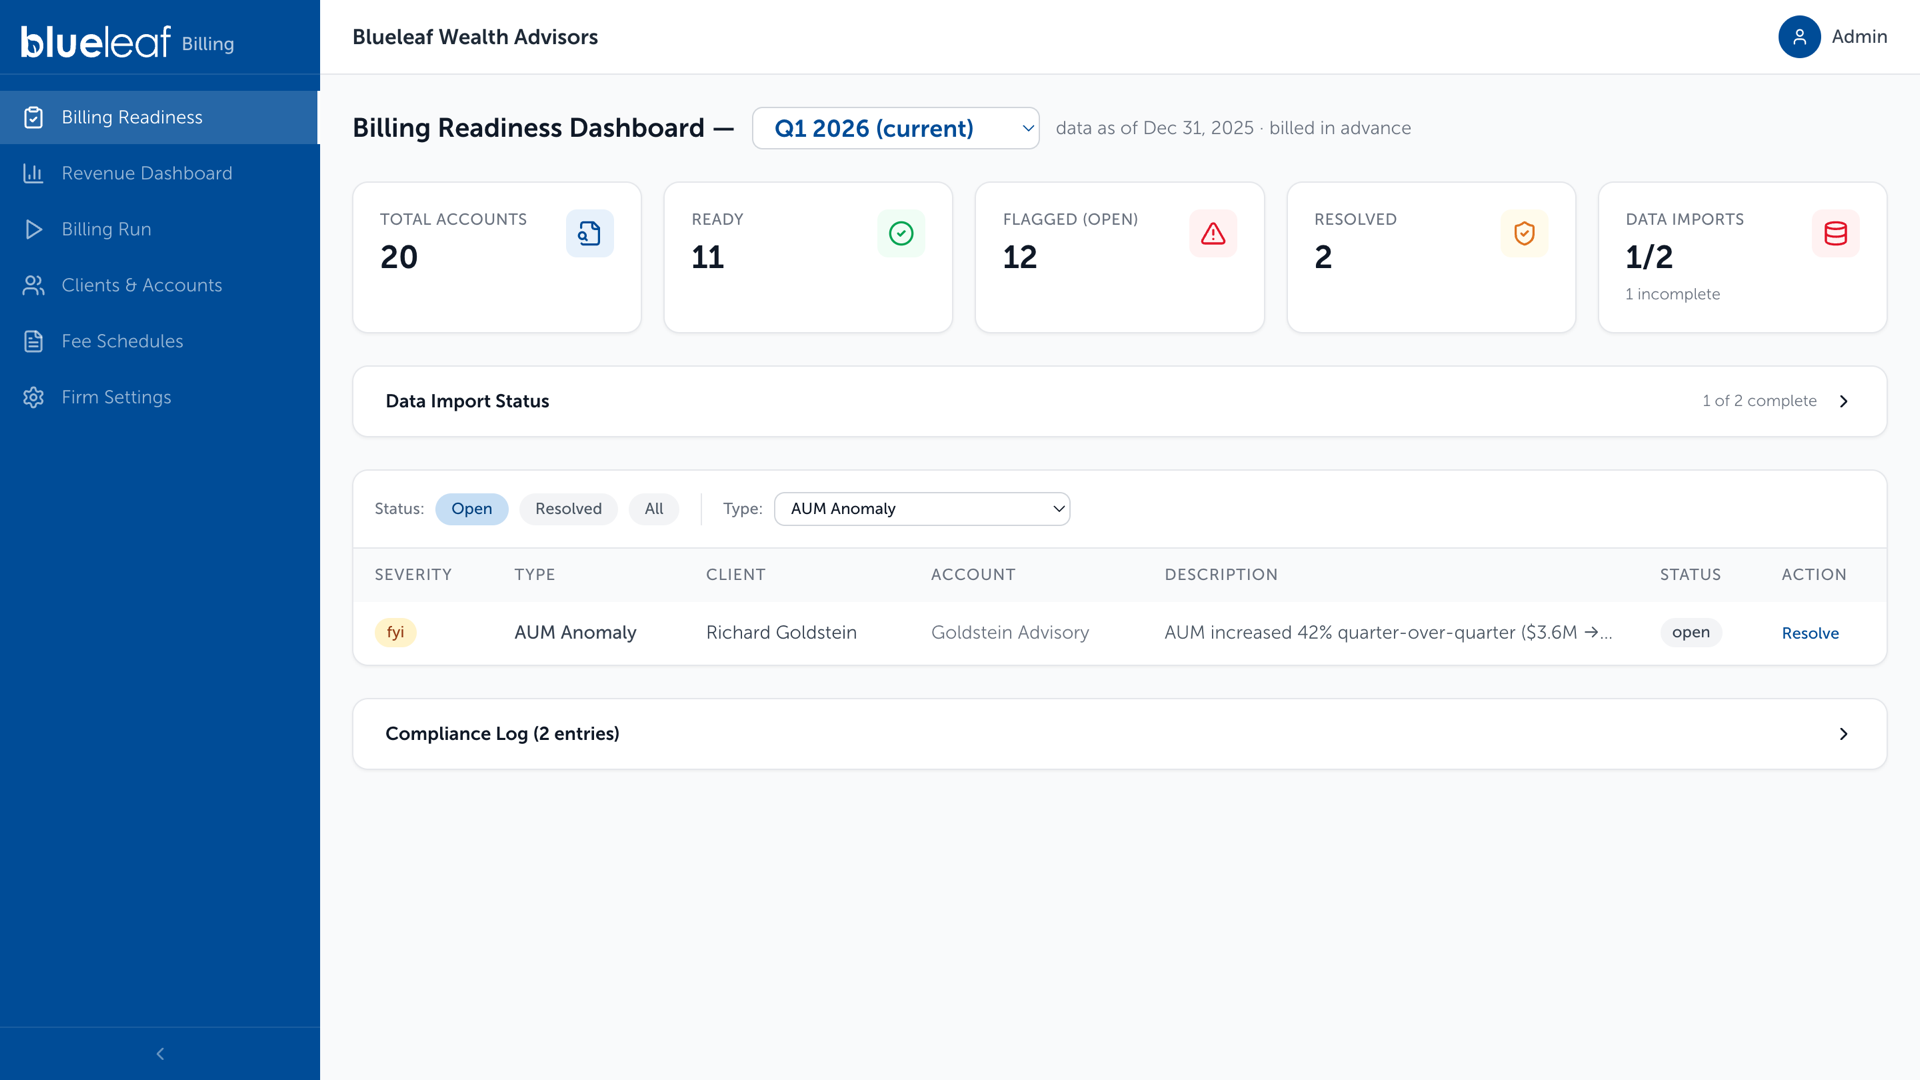The width and height of the screenshot is (1920, 1080).
Task: Click the Flagged (Open) count 12
Action: point(1020,258)
